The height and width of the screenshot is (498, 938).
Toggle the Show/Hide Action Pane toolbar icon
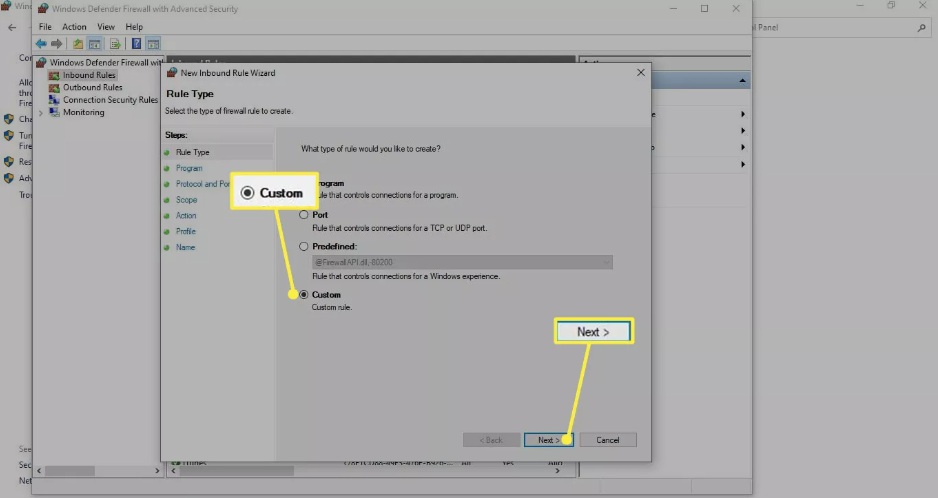[153, 44]
